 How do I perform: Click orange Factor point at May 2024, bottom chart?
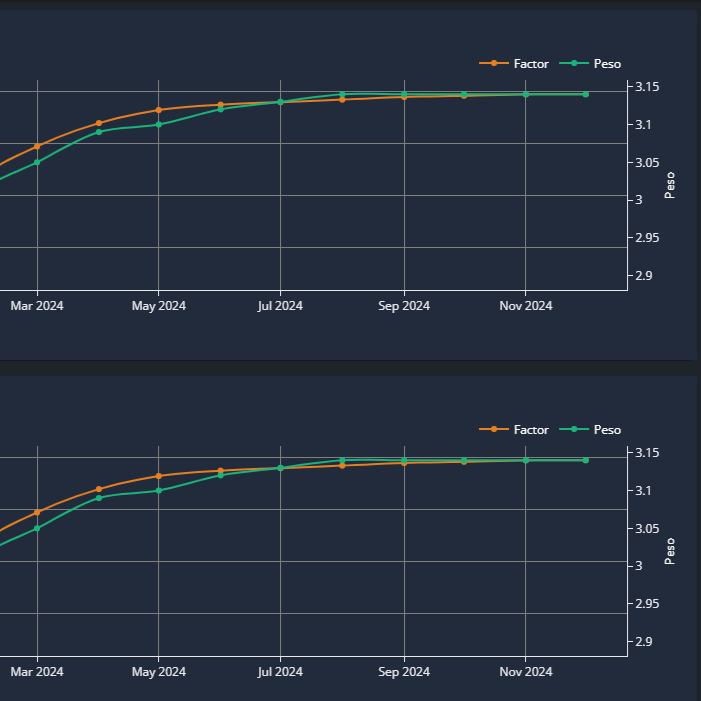click(159, 476)
